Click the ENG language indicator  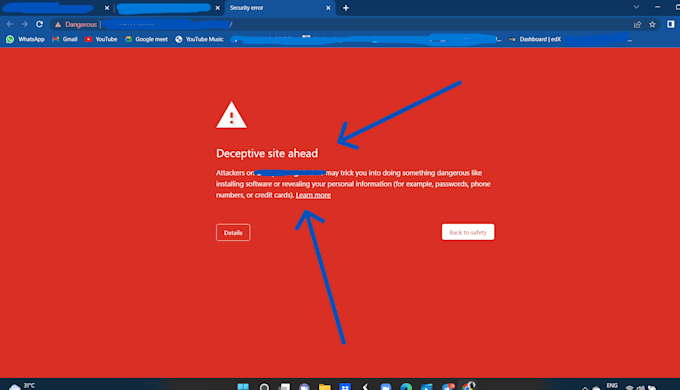pyautogui.click(x=612, y=386)
